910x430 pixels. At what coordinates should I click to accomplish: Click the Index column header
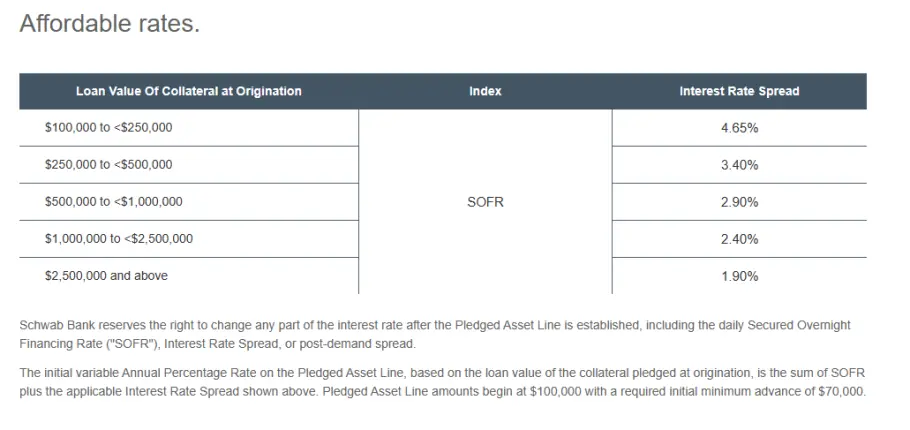[x=485, y=91]
